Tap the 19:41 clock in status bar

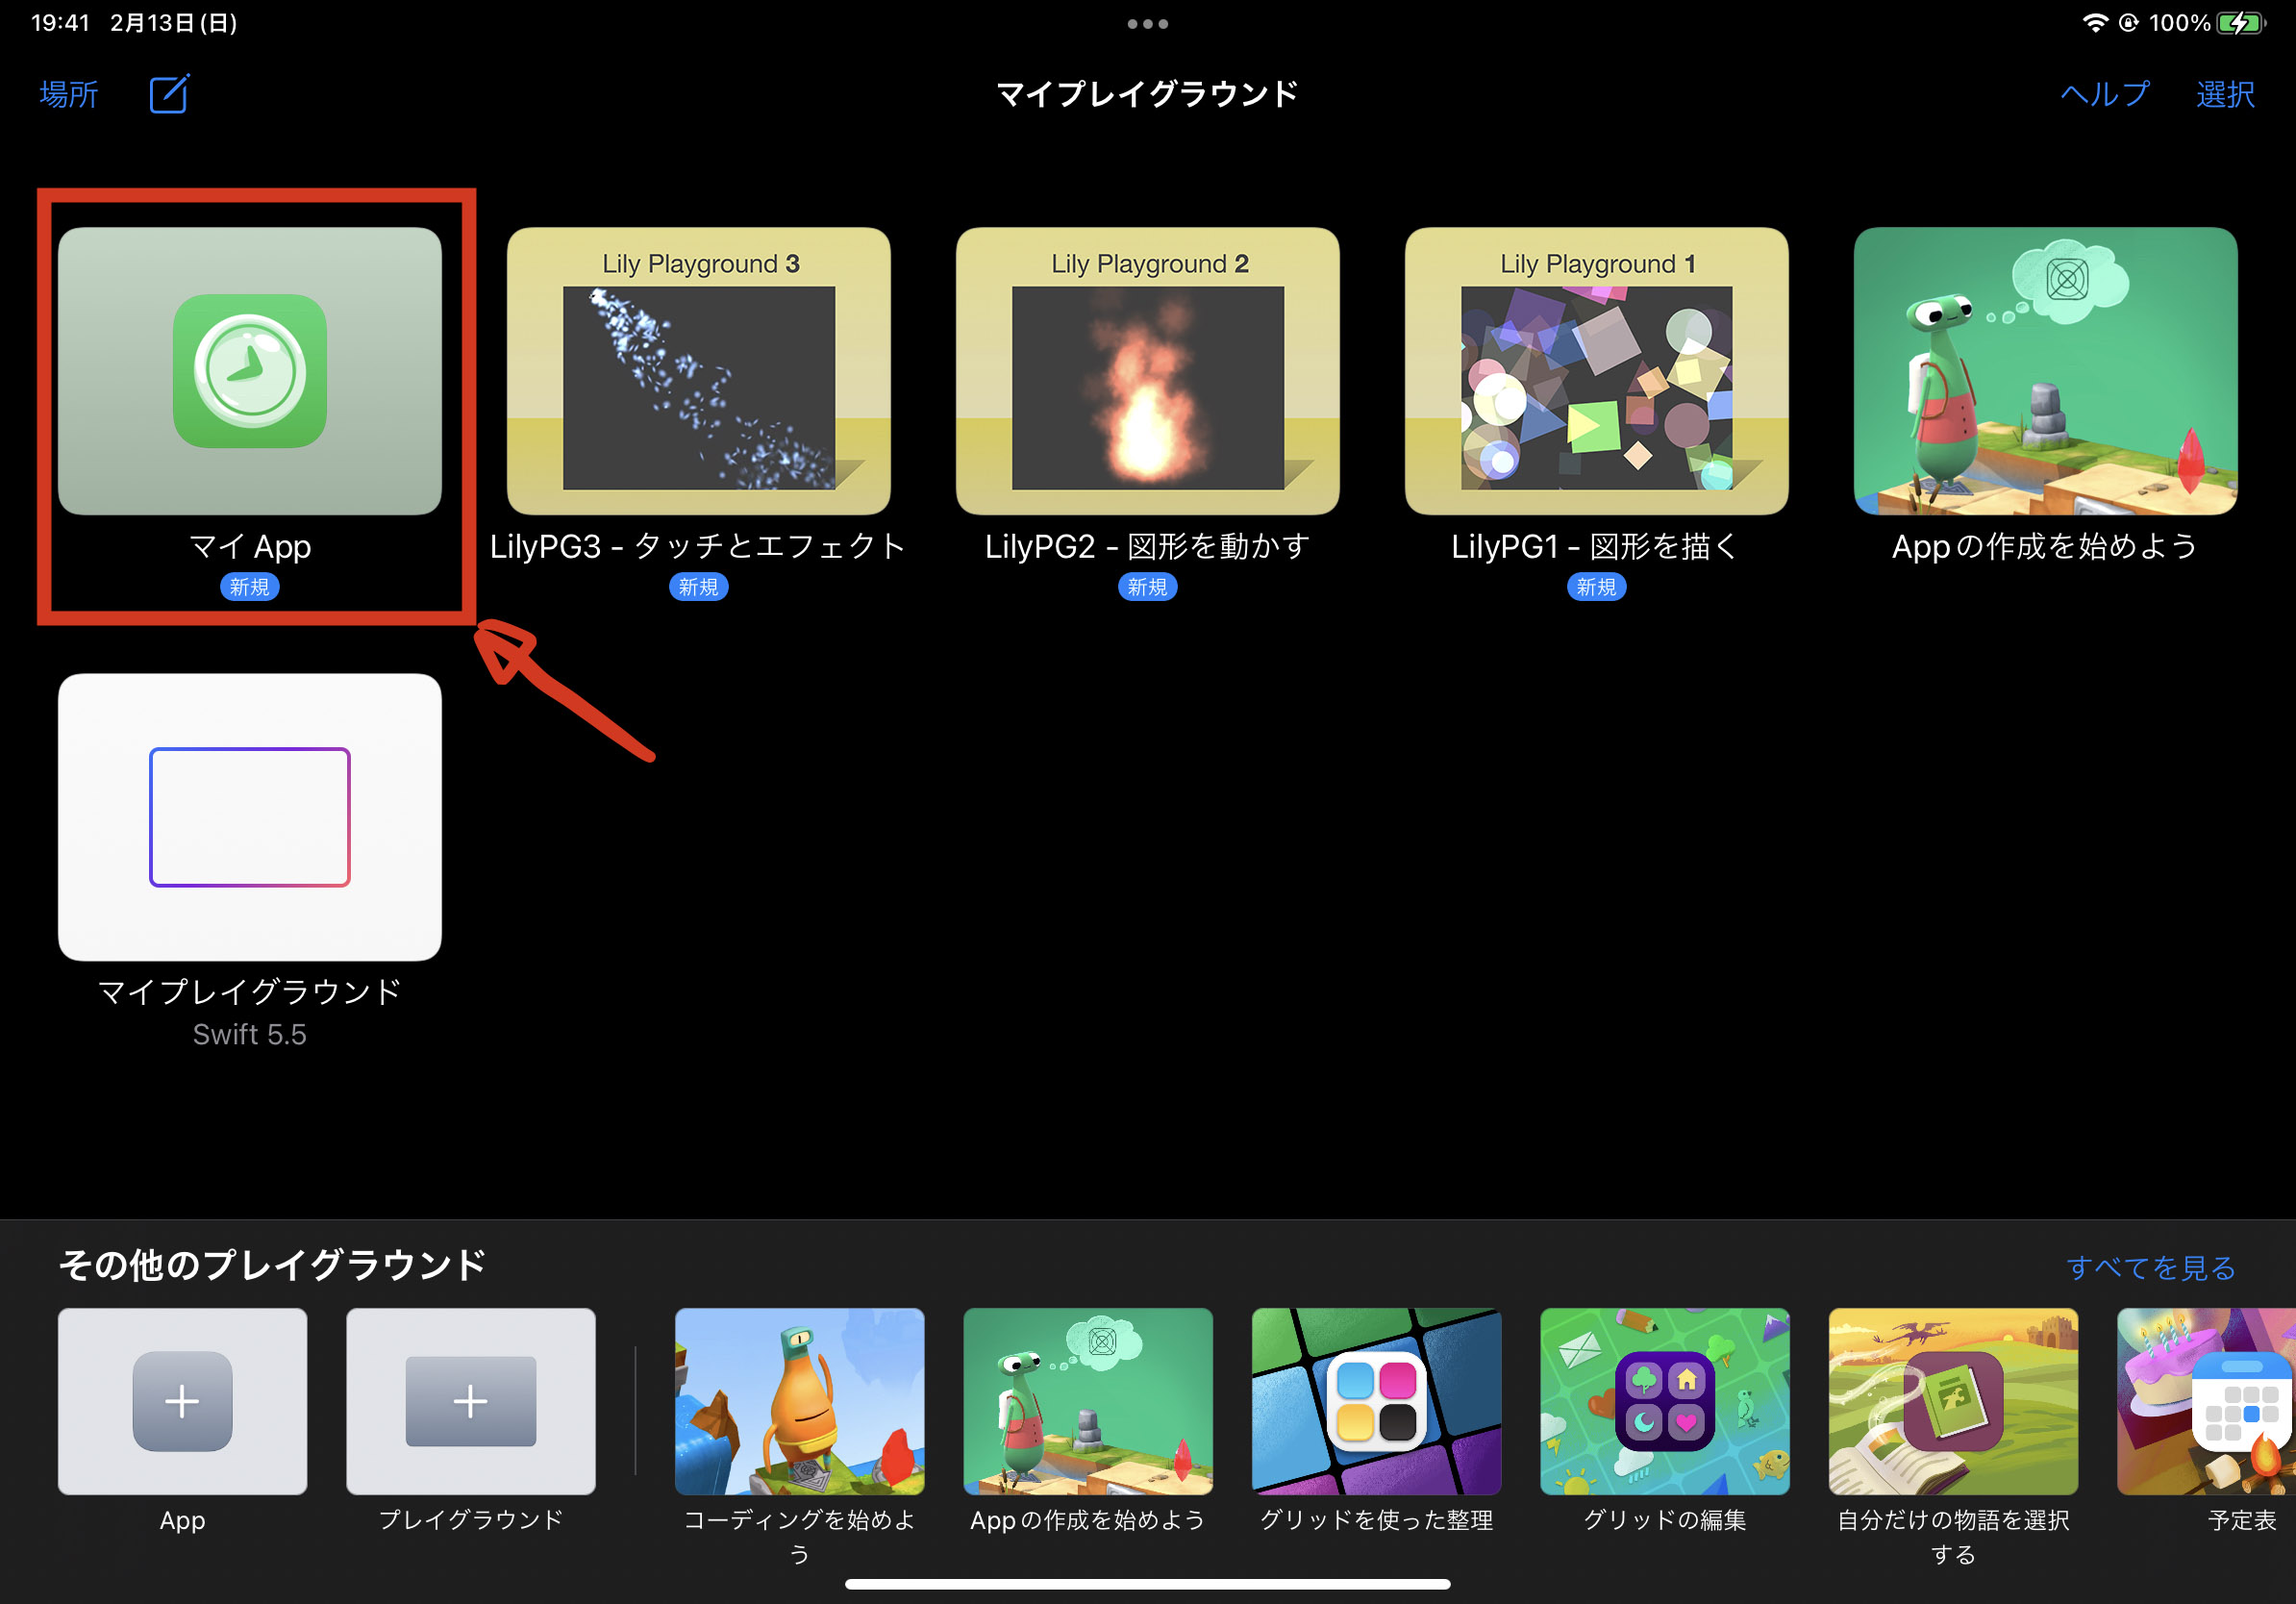61,23
